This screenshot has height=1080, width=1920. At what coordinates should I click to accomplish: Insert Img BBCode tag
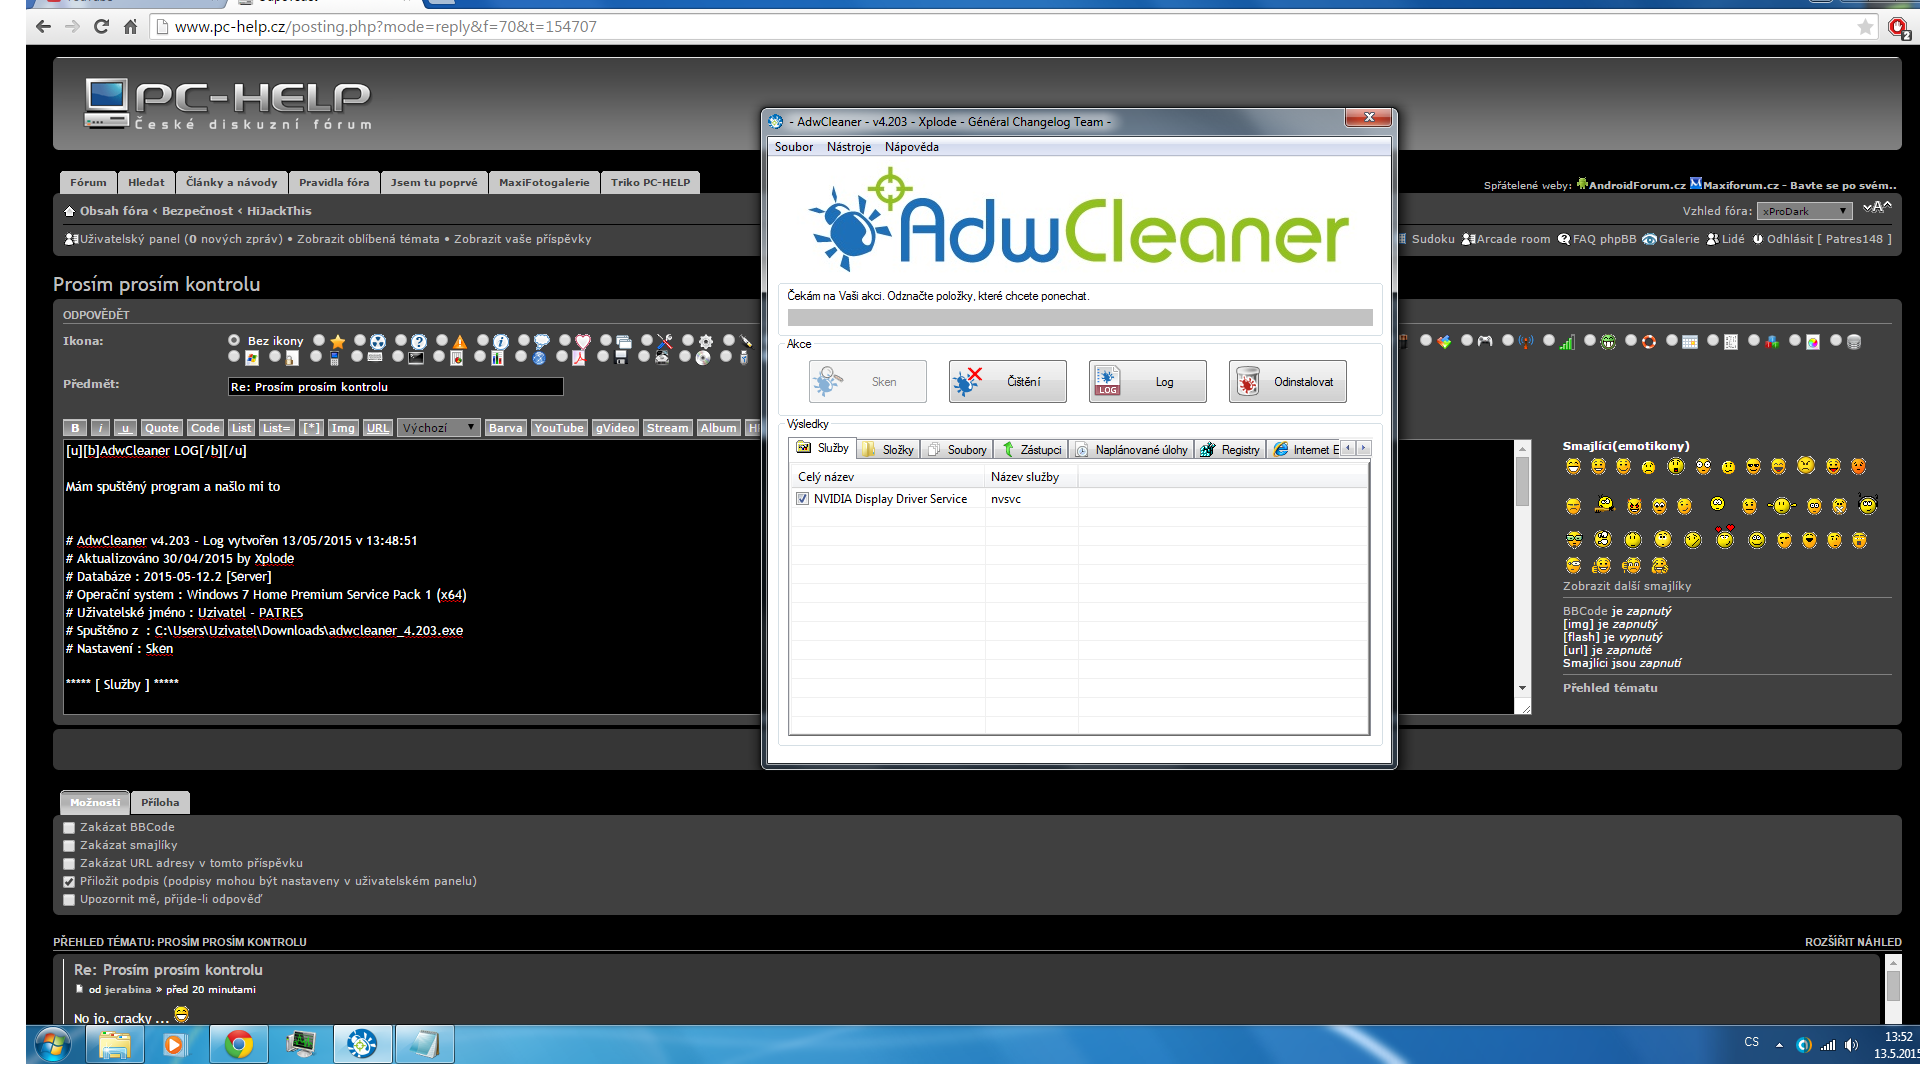pyautogui.click(x=343, y=428)
